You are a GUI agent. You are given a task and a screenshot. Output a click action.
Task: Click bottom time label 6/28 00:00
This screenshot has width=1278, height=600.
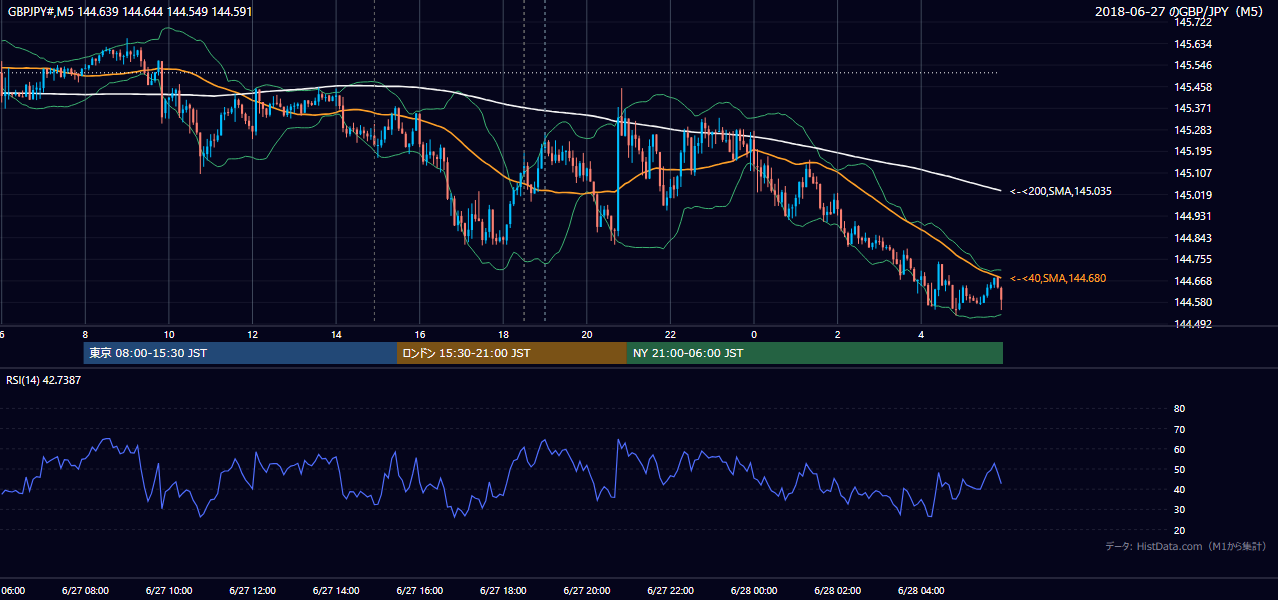click(754, 591)
